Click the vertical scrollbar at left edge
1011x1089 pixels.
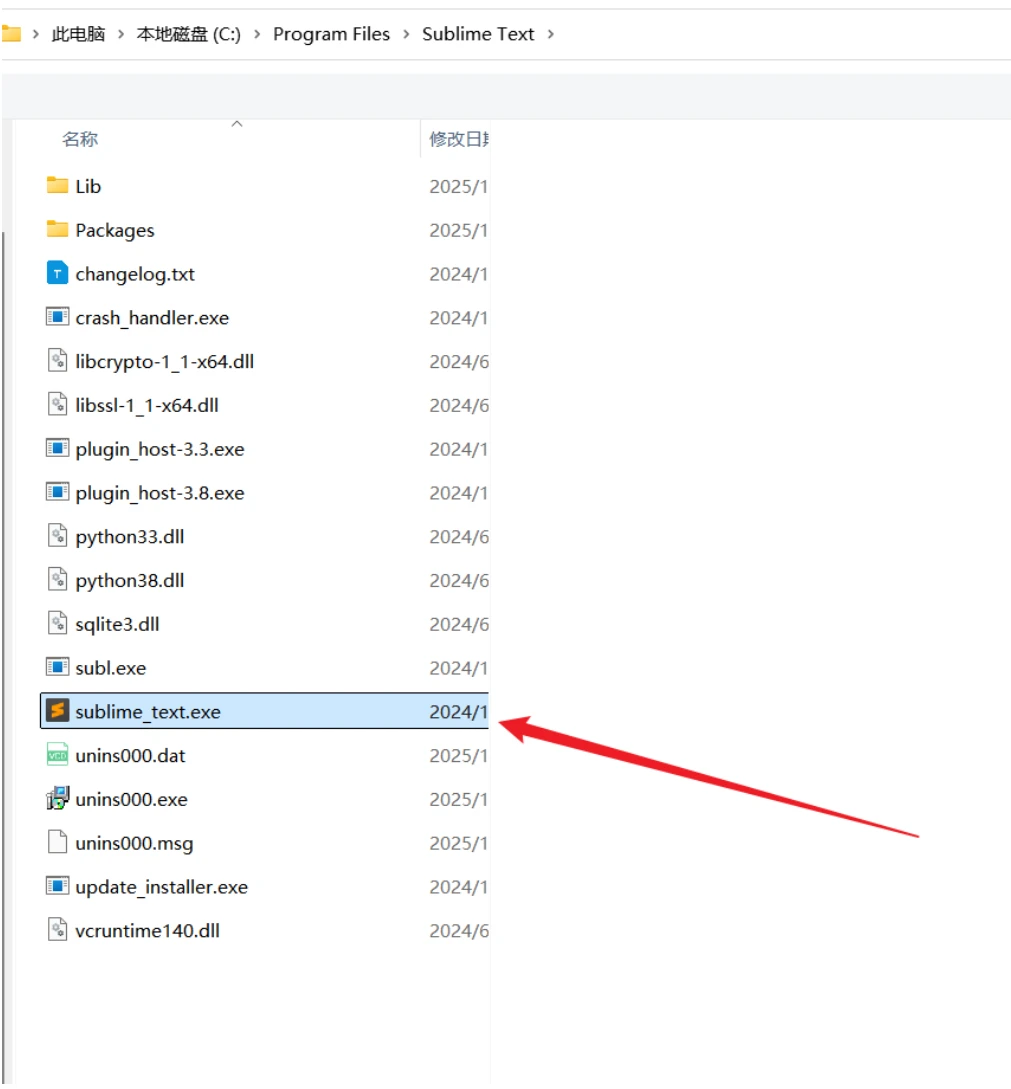coord(3,656)
